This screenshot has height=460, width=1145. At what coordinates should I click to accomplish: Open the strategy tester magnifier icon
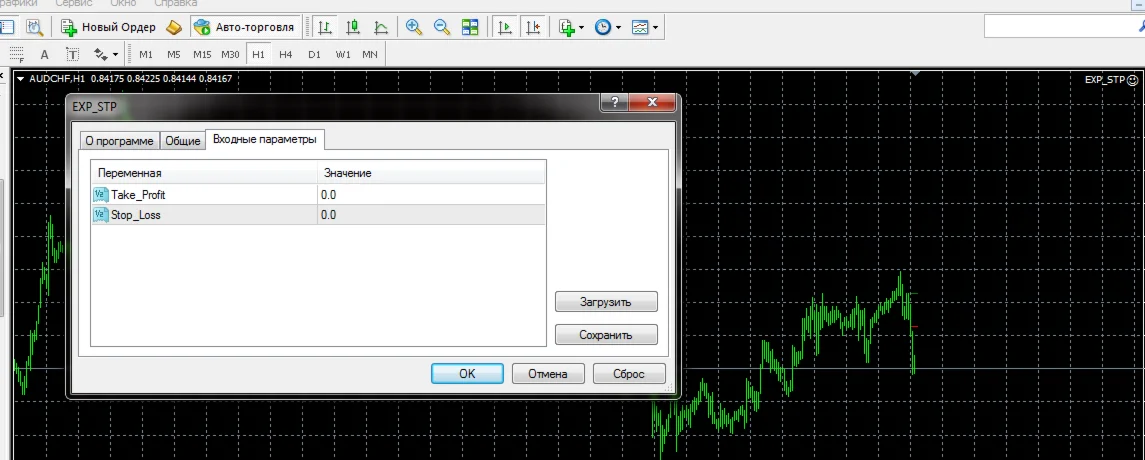point(34,28)
